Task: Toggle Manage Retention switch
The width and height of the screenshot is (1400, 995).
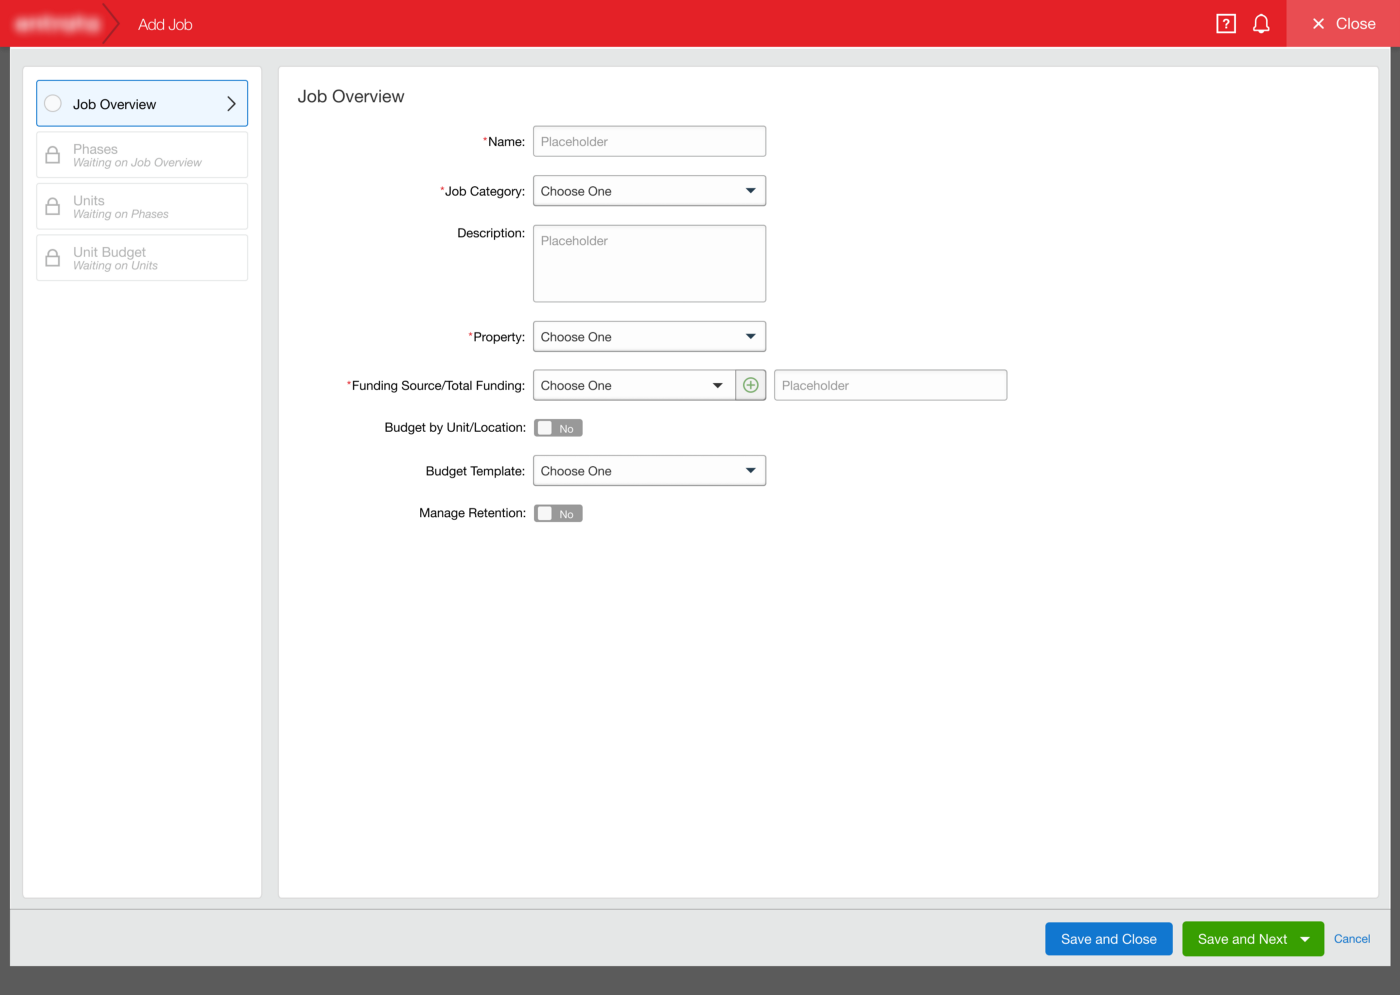Action: 558,513
